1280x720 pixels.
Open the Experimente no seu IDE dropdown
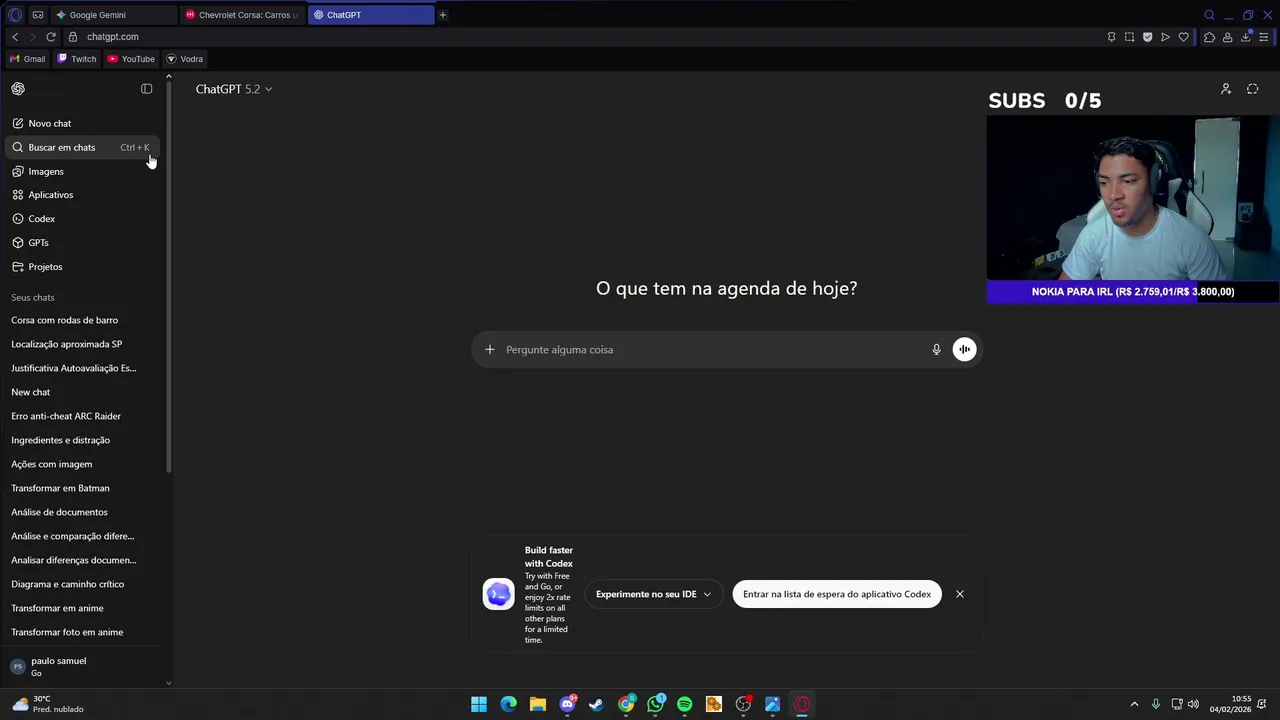pyautogui.click(x=653, y=594)
